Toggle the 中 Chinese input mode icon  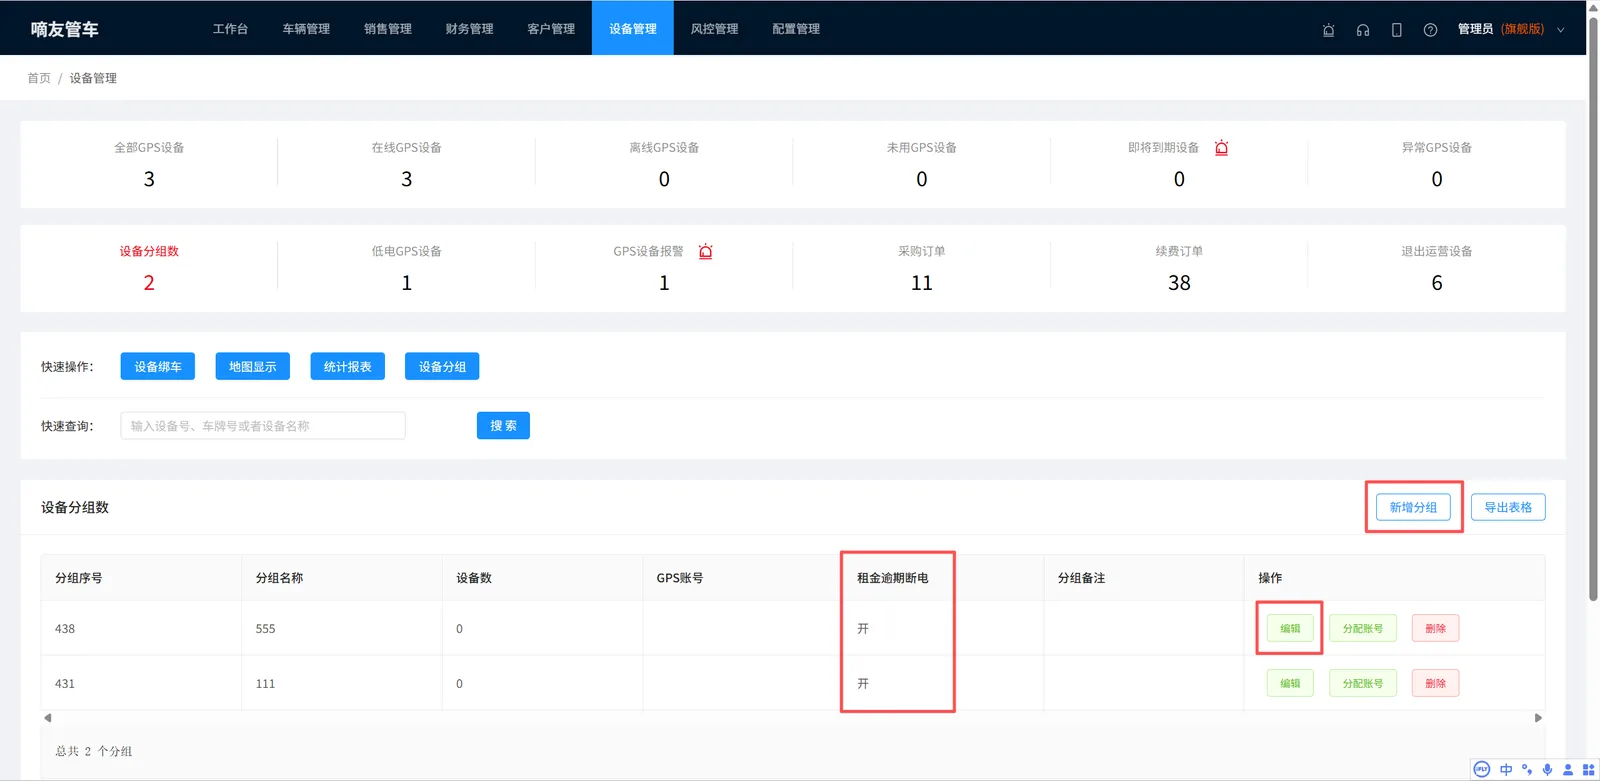pyautogui.click(x=1506, y=769)
